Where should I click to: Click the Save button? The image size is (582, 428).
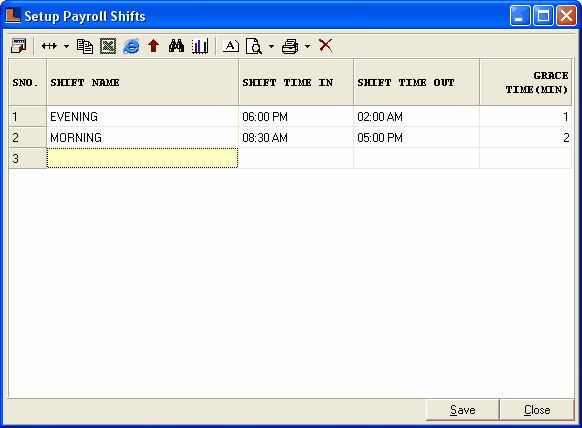pyautogui.click(x=462, y=410)
